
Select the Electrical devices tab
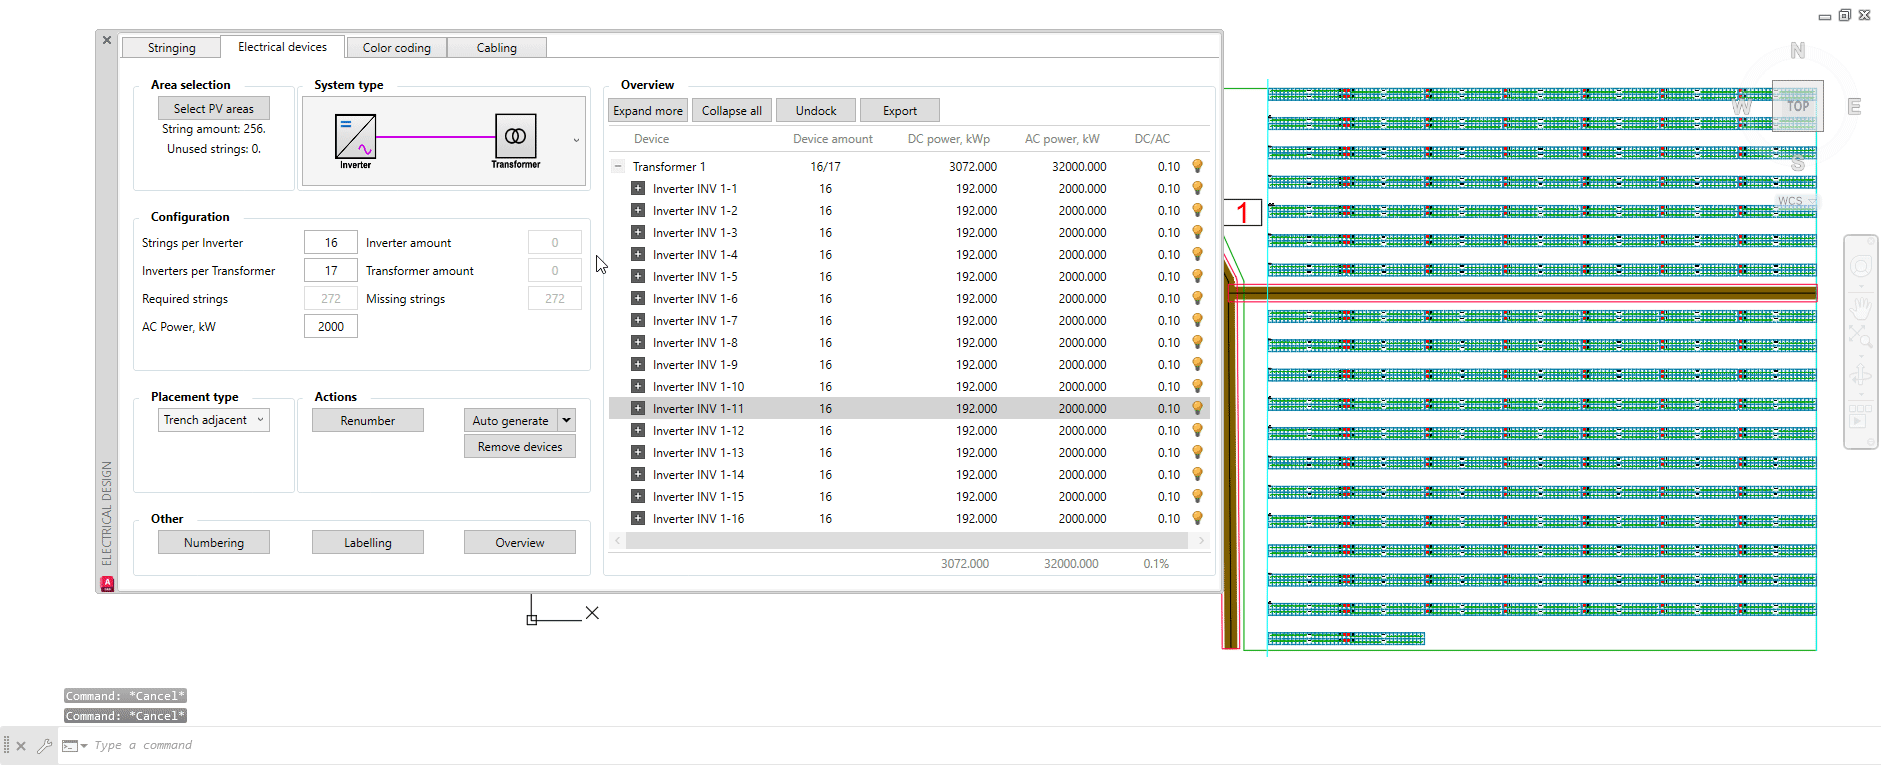pyautogui.click(x=282, y=46)
